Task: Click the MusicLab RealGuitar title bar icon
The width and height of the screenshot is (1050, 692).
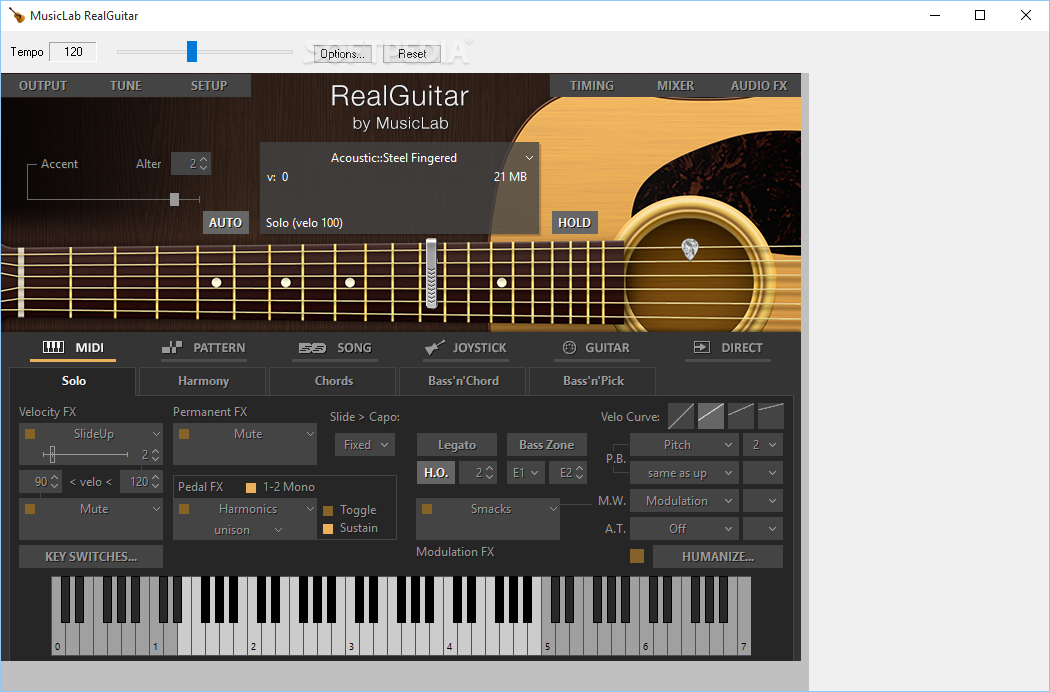Action: [x=17, y=15]
